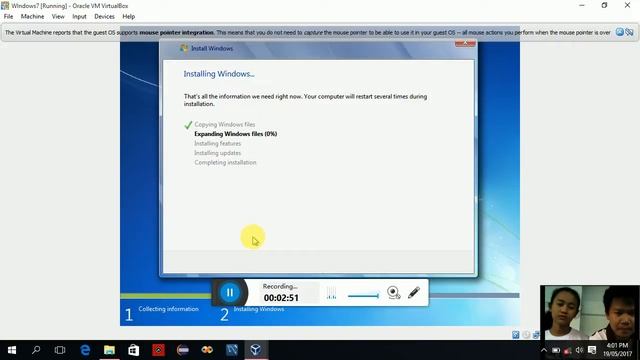Image resolution: width=640 pixels, height=360 pixels.
Task: Select the pencil annotation tool in recorder bar
Action: (x=414, y=292)
